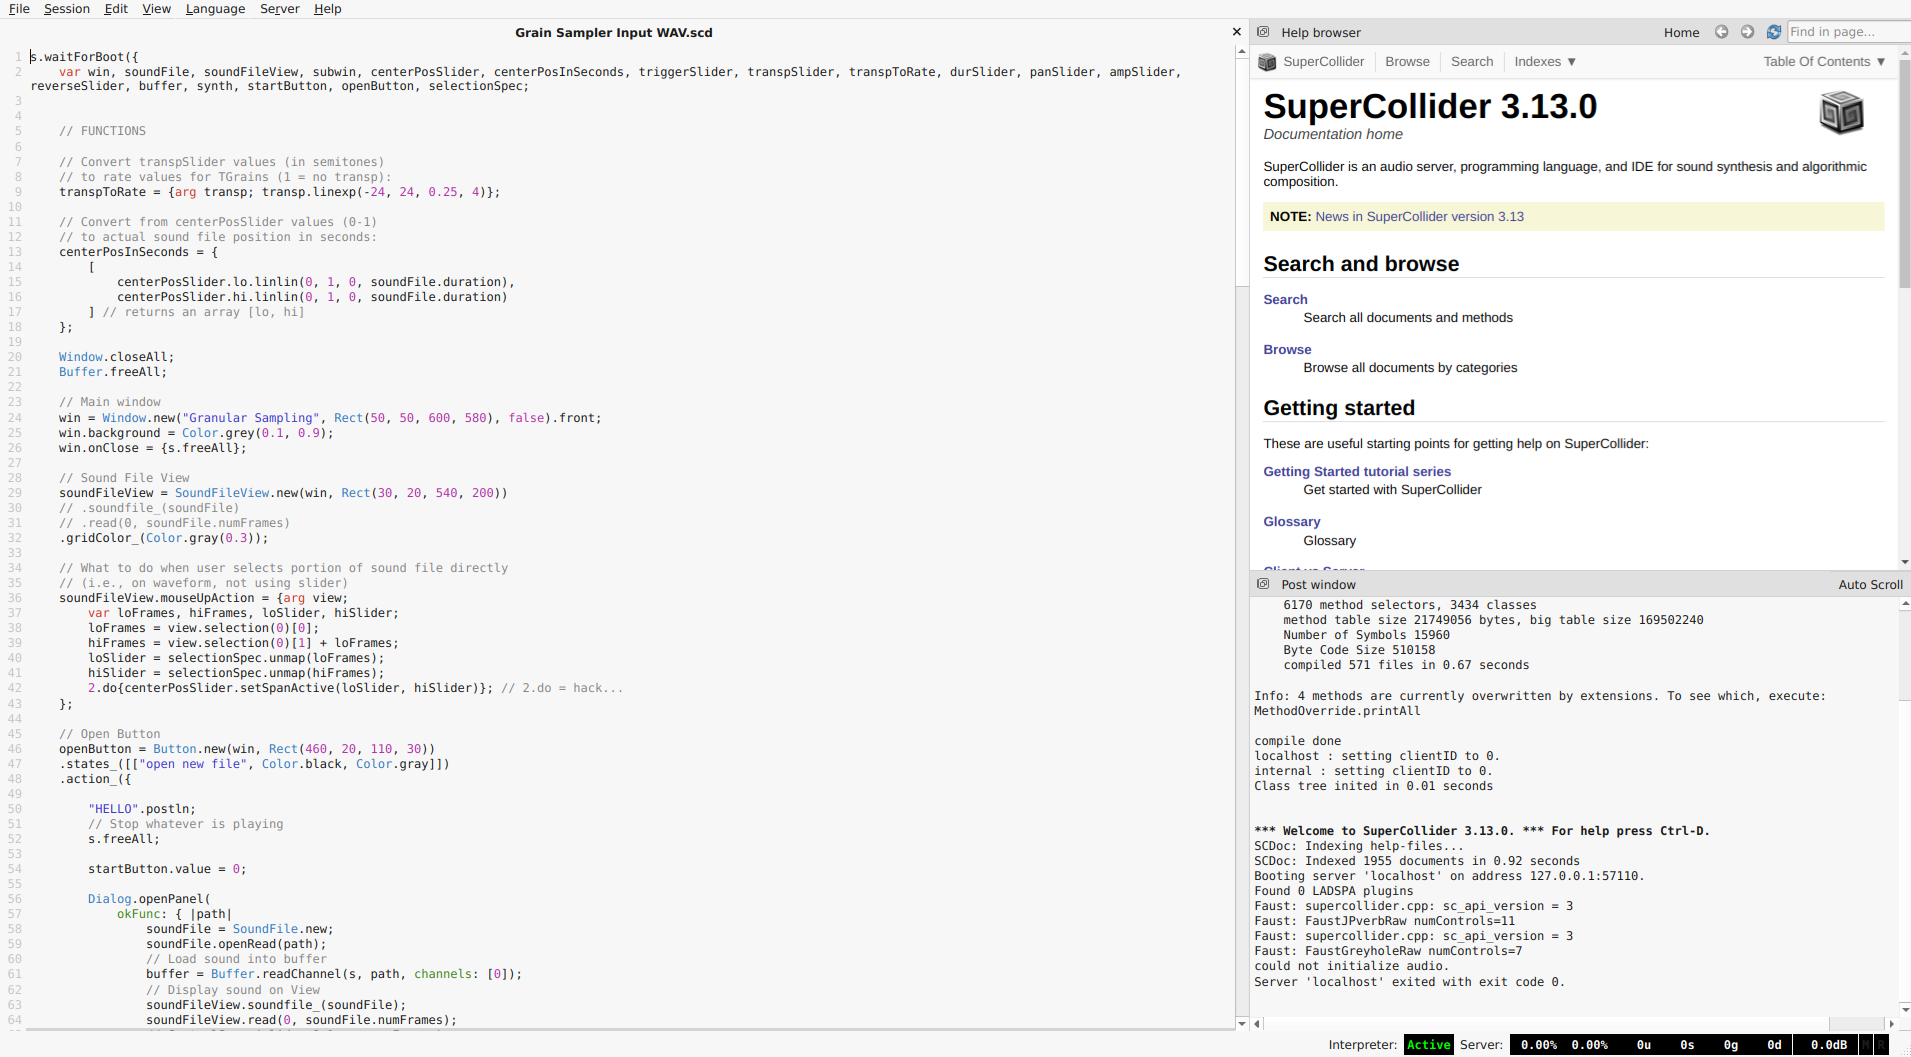Click the "Dialog.openPanel(" line
Image resolution: width=1911 pixels, height=1057 pixels.
(x=149, y=900)
